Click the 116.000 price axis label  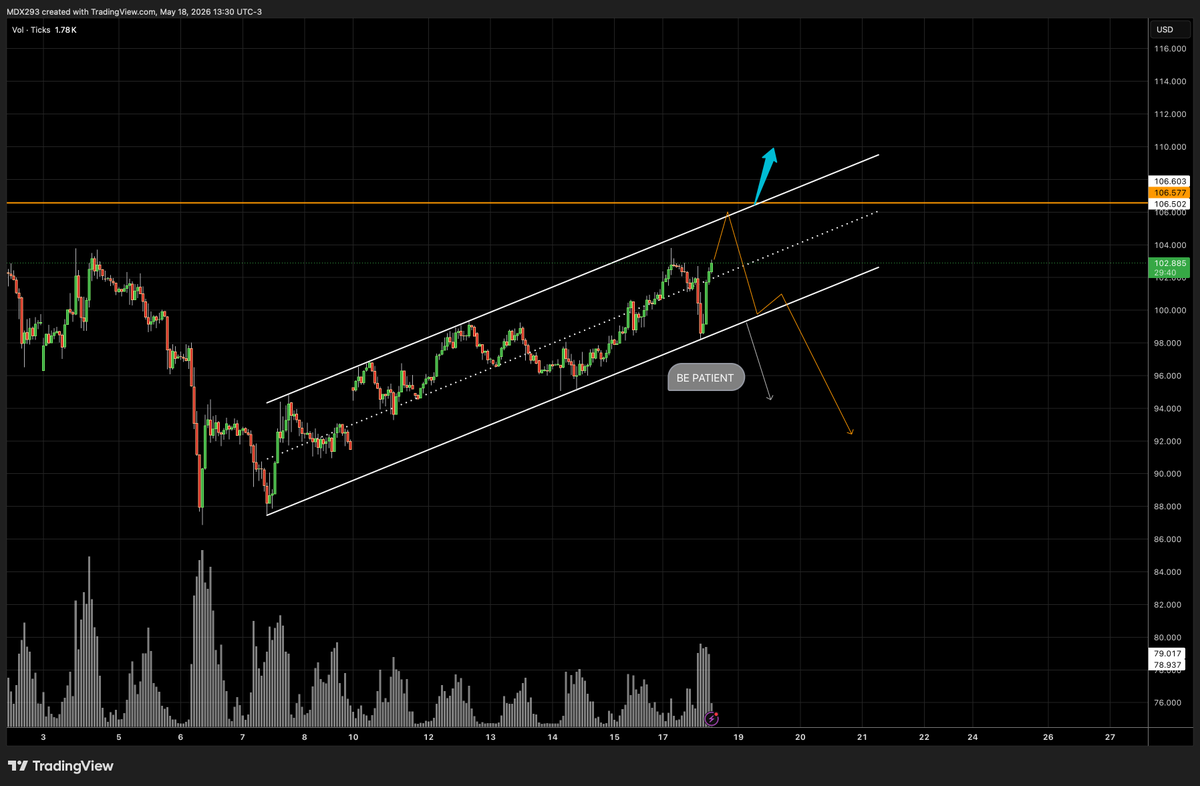point(1169,49)
